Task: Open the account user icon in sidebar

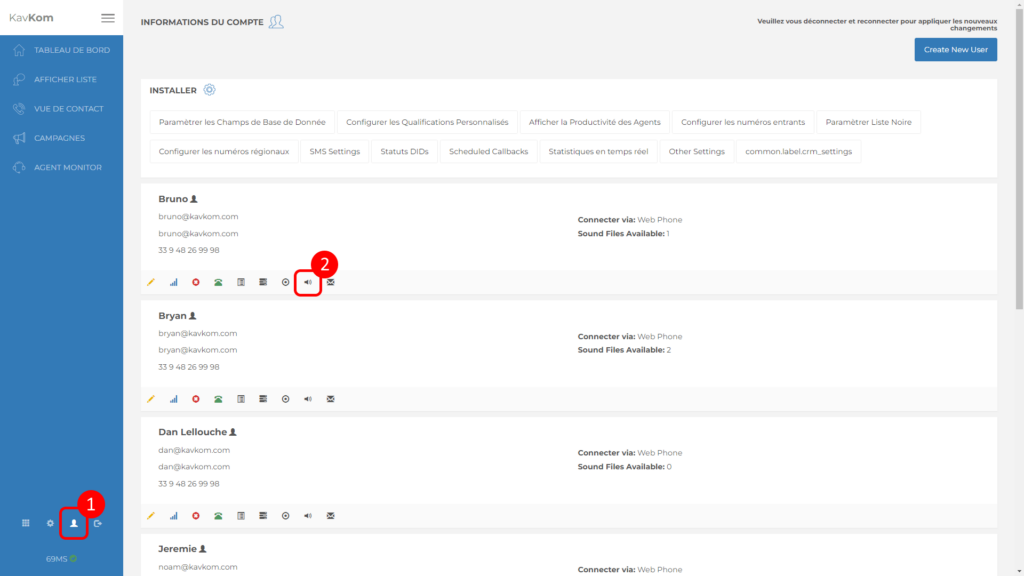Action: point(73,523)
